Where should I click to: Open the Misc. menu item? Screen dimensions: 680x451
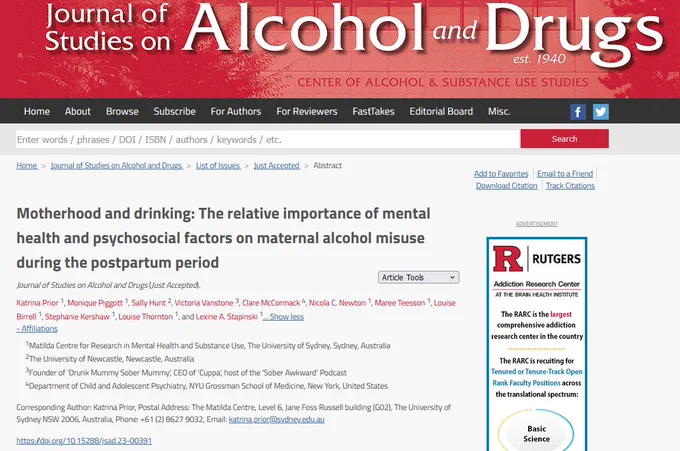coord(499,111)
